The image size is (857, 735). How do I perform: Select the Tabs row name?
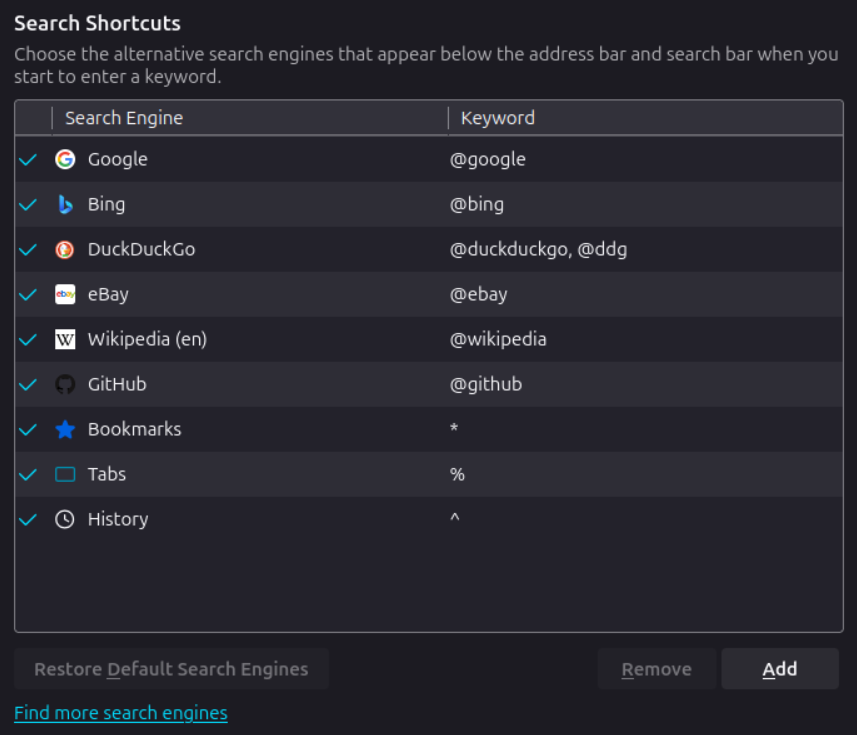tap(107, 474)
